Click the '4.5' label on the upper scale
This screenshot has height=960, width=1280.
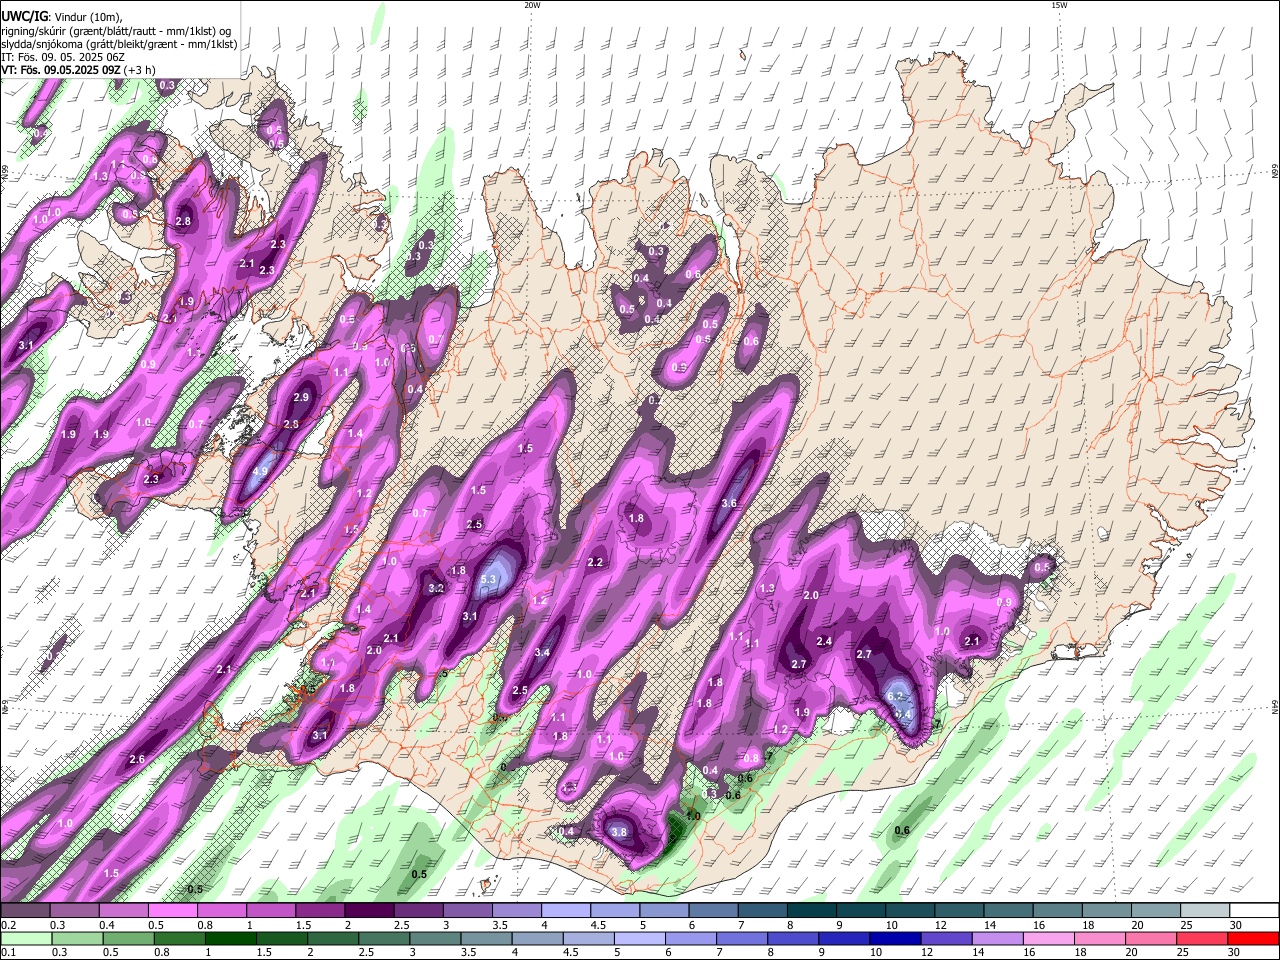(599, 925)
